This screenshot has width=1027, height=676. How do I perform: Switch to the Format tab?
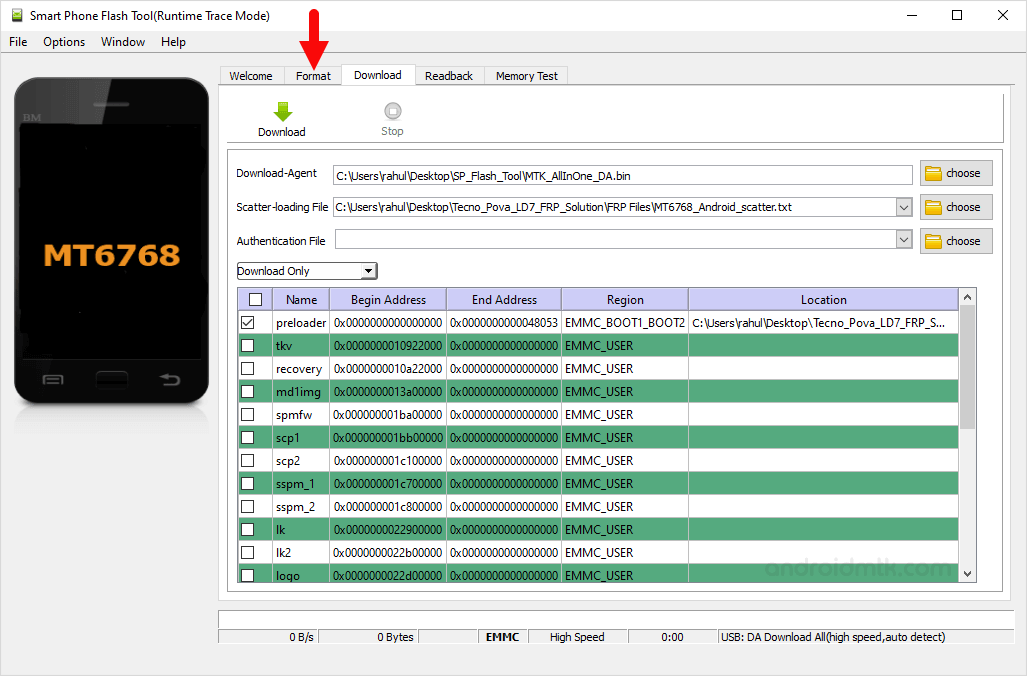point(312,75)
